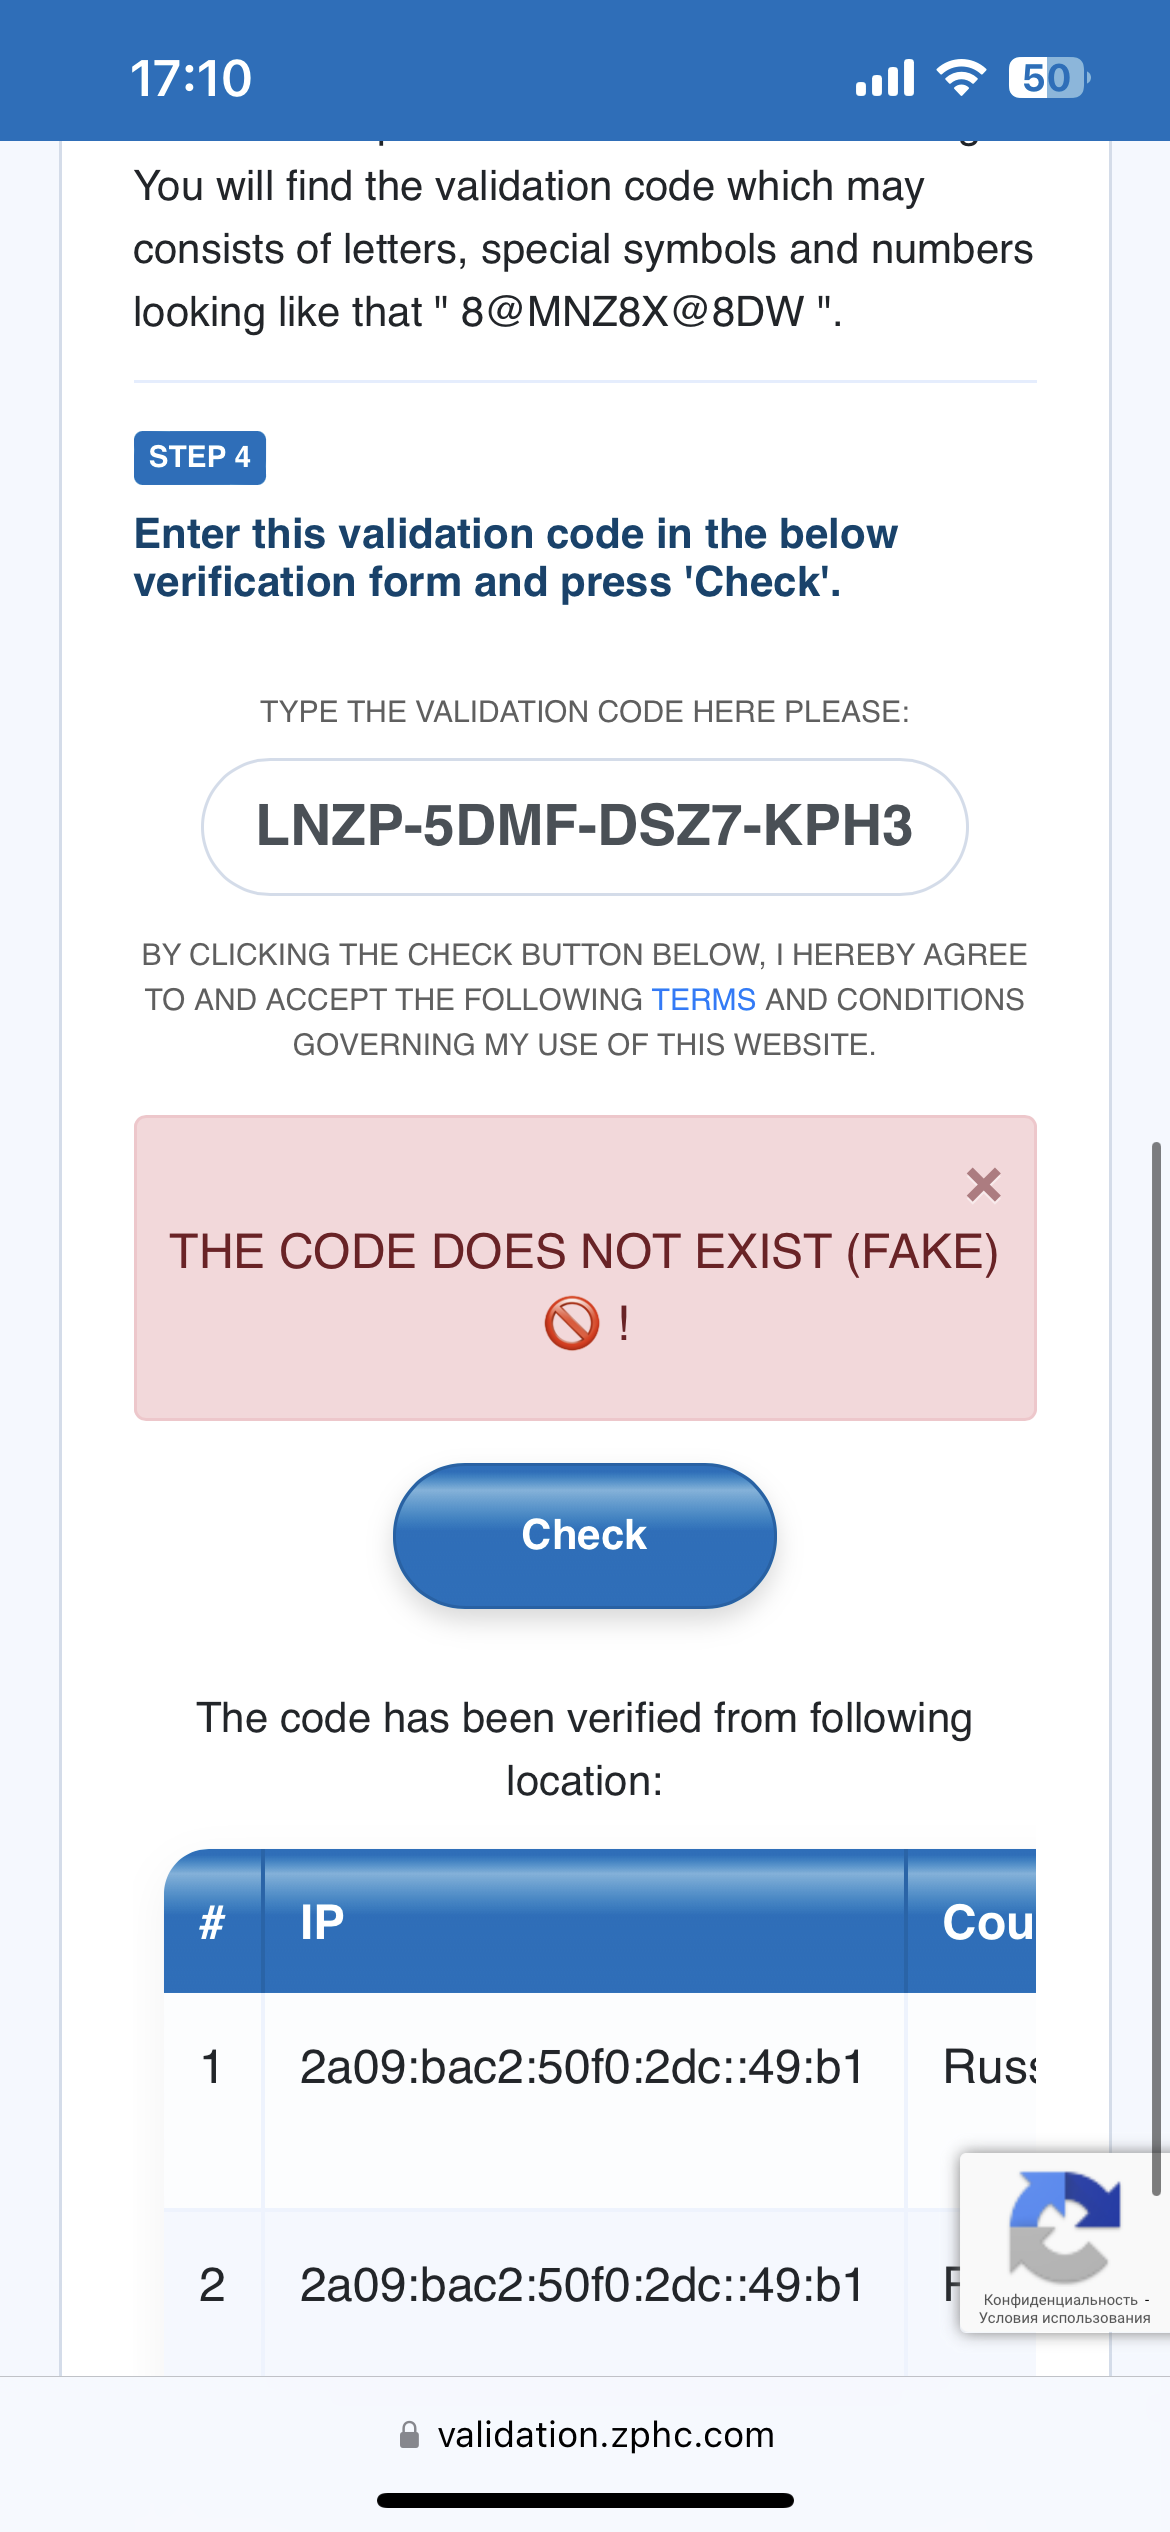Click the # column header
The width and height of the screenshot is (1170, 2532).
click(x=212, y=1922)
